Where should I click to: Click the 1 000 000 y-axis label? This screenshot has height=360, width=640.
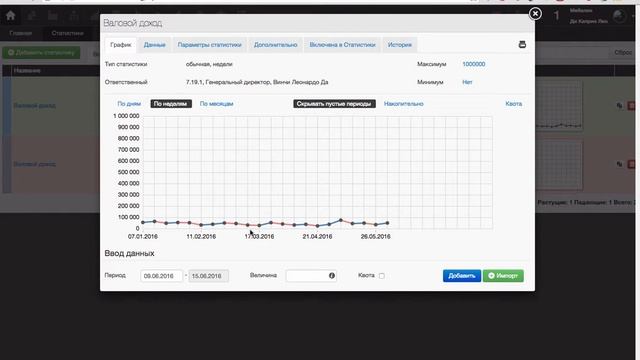126,116
